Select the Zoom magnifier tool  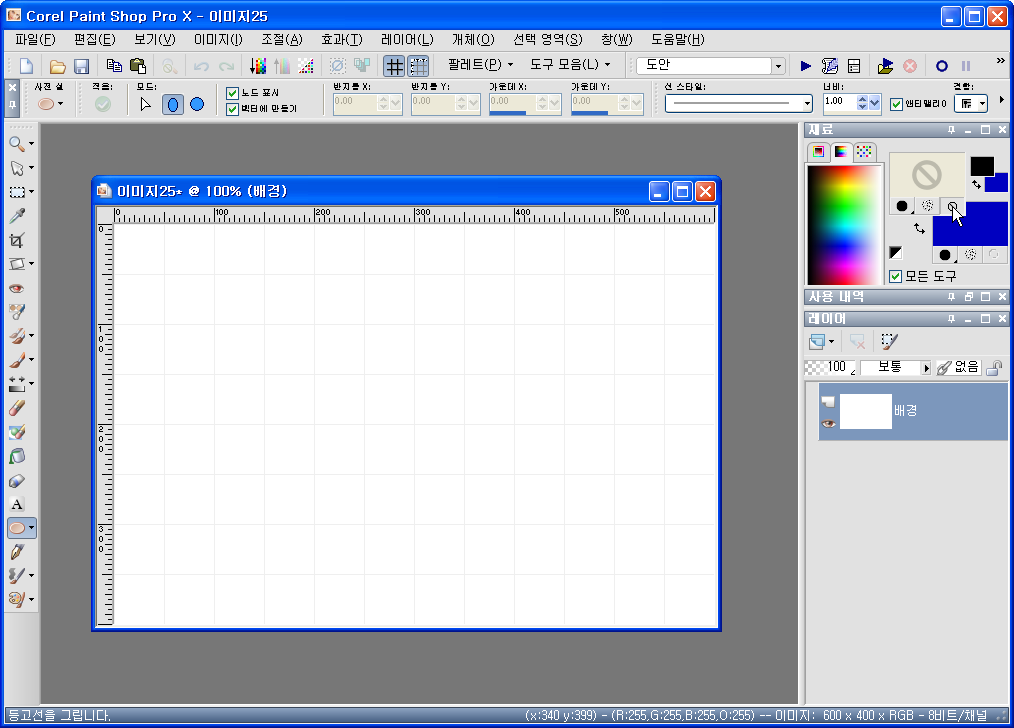tap(17, 144)
